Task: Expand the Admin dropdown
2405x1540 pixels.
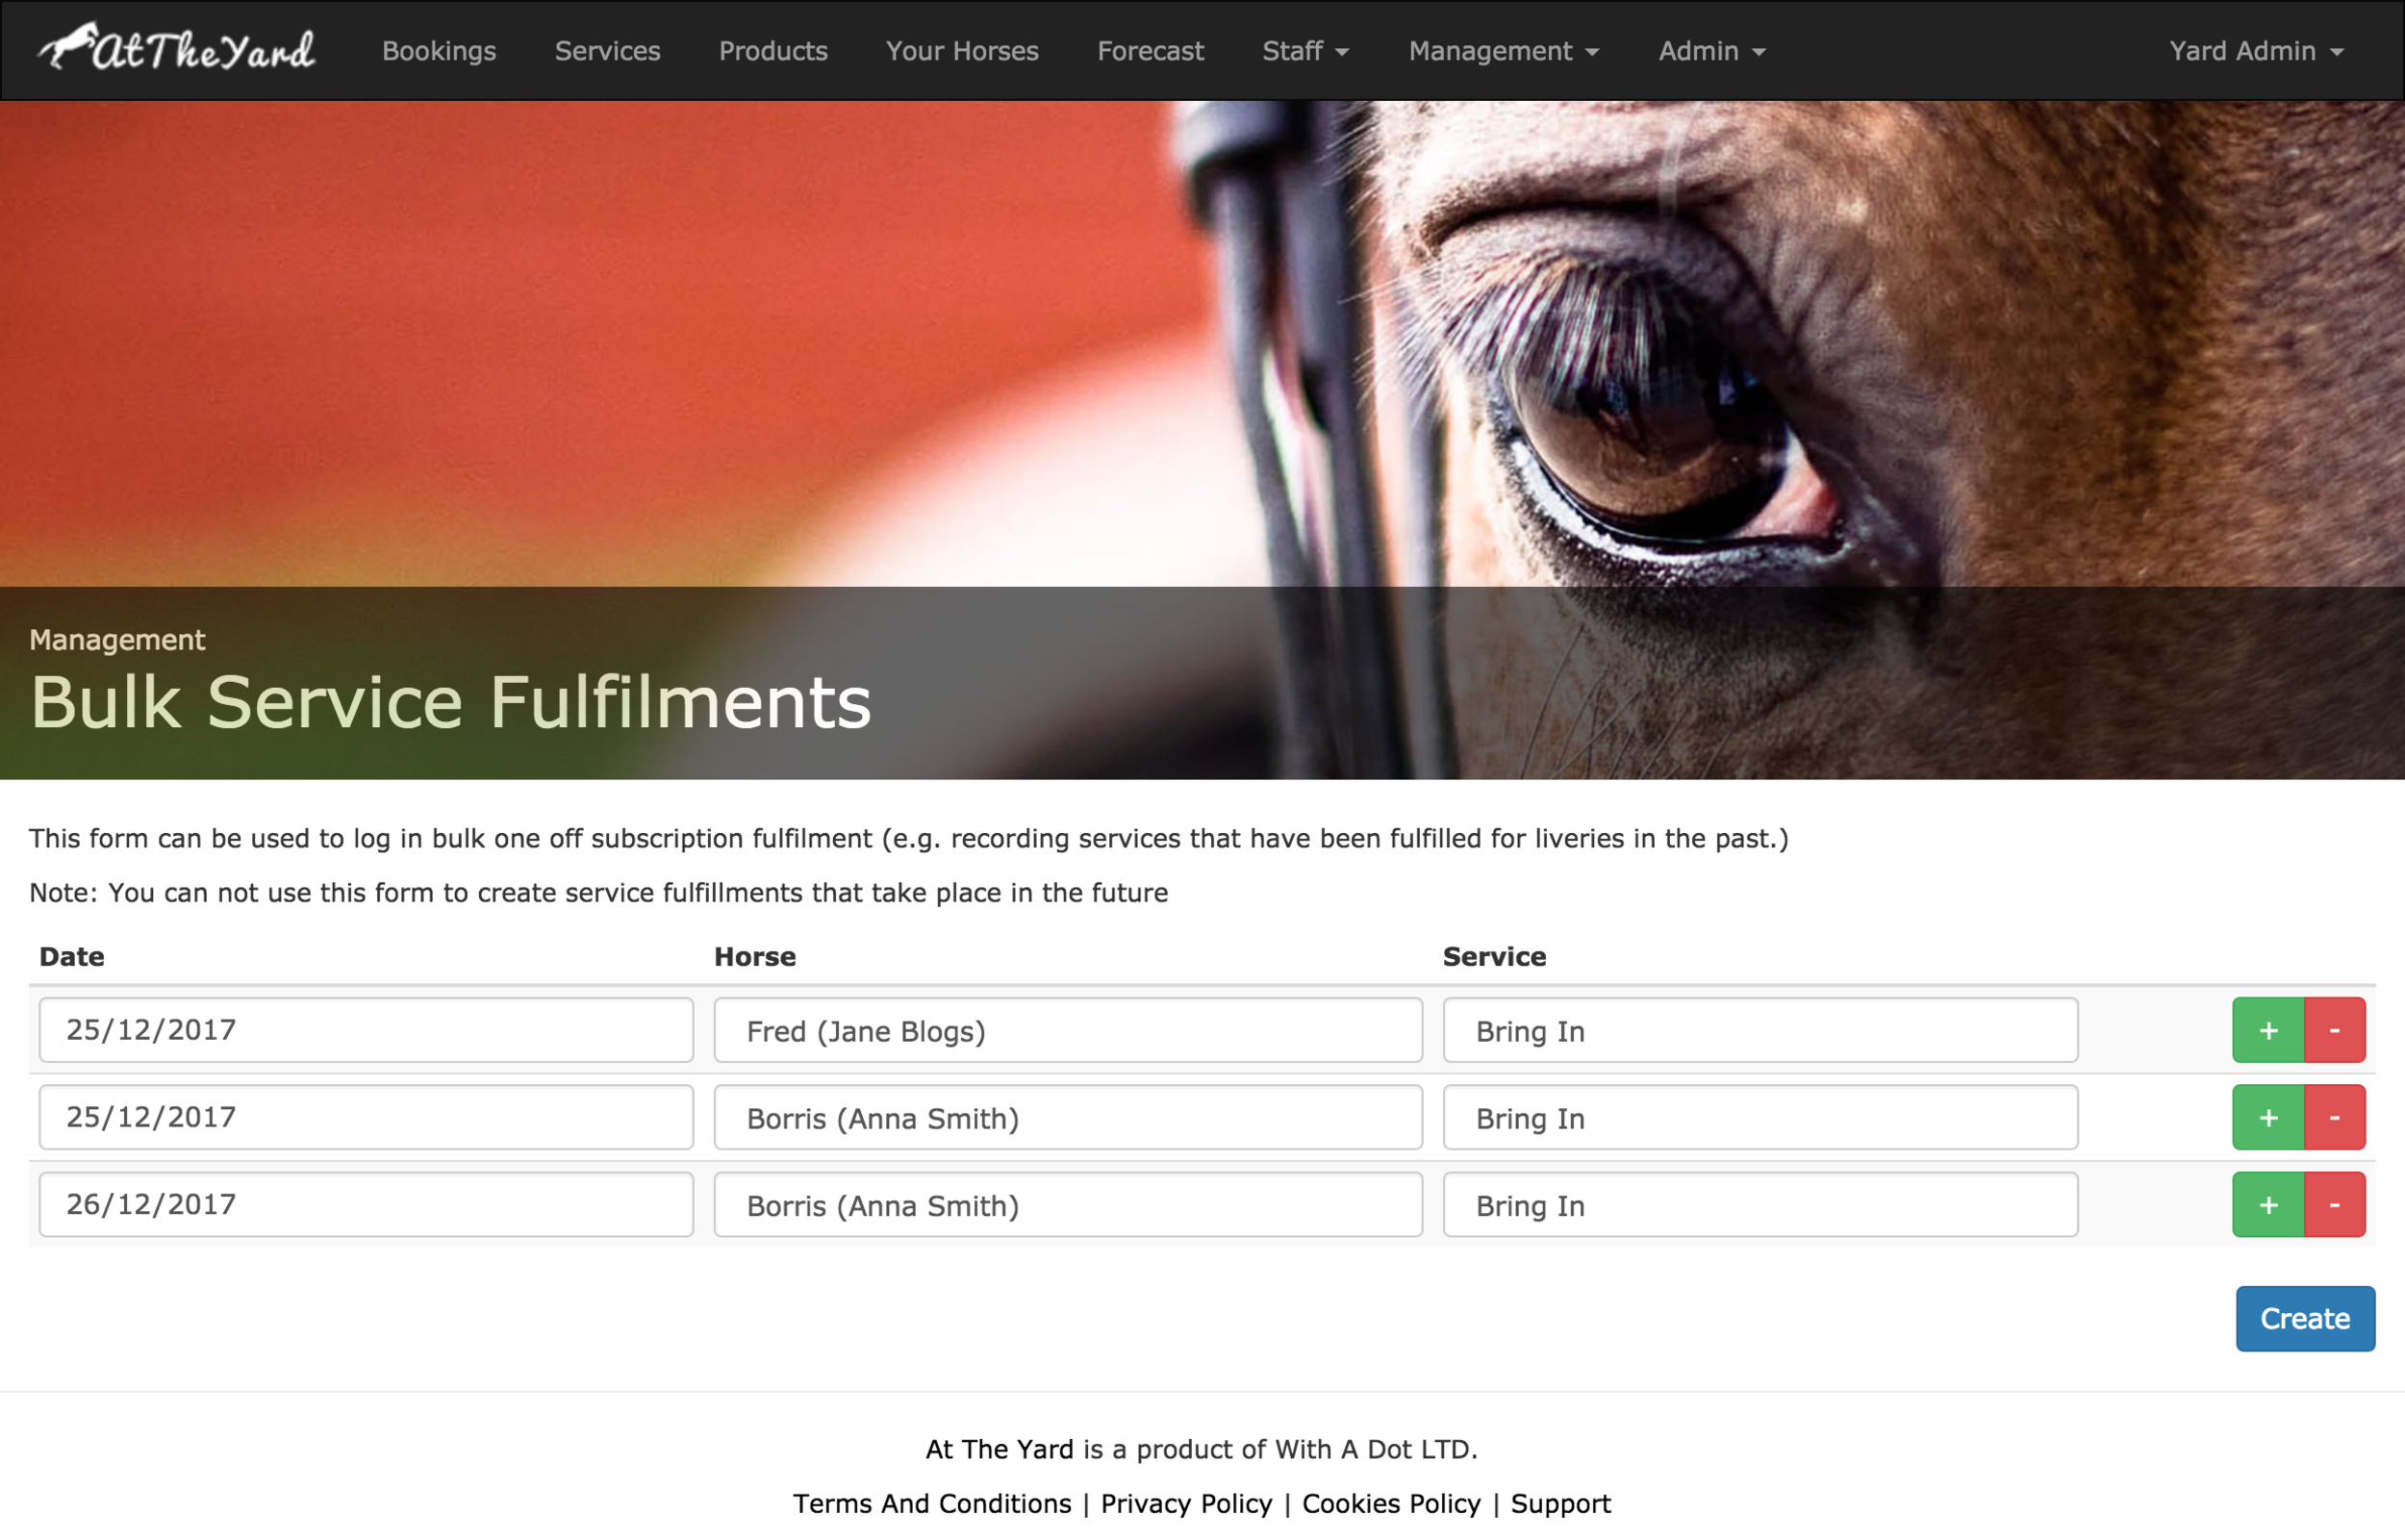Action: pyautogui.click(x=1712, y=51)
